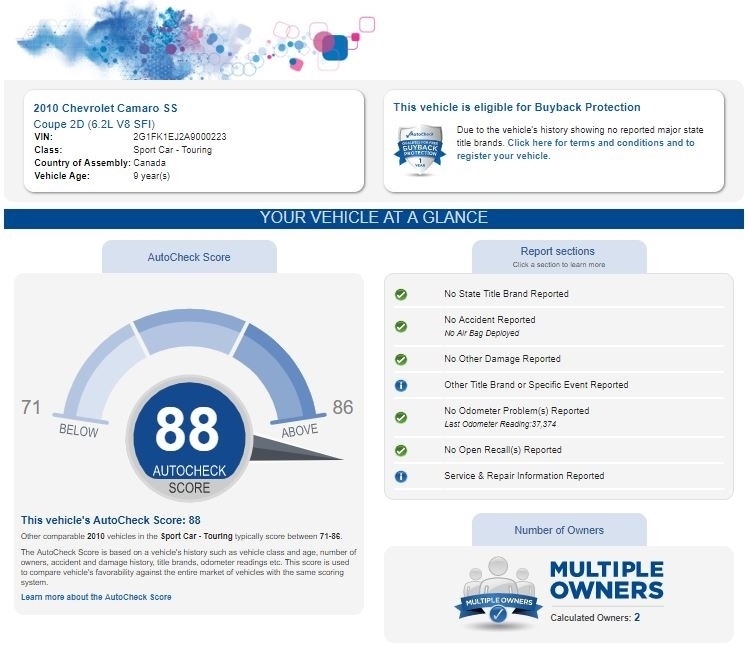This screenshot has width=745, height=646.
Task: Open the AutoCheck Score tab header
Action: click(189, 257)
